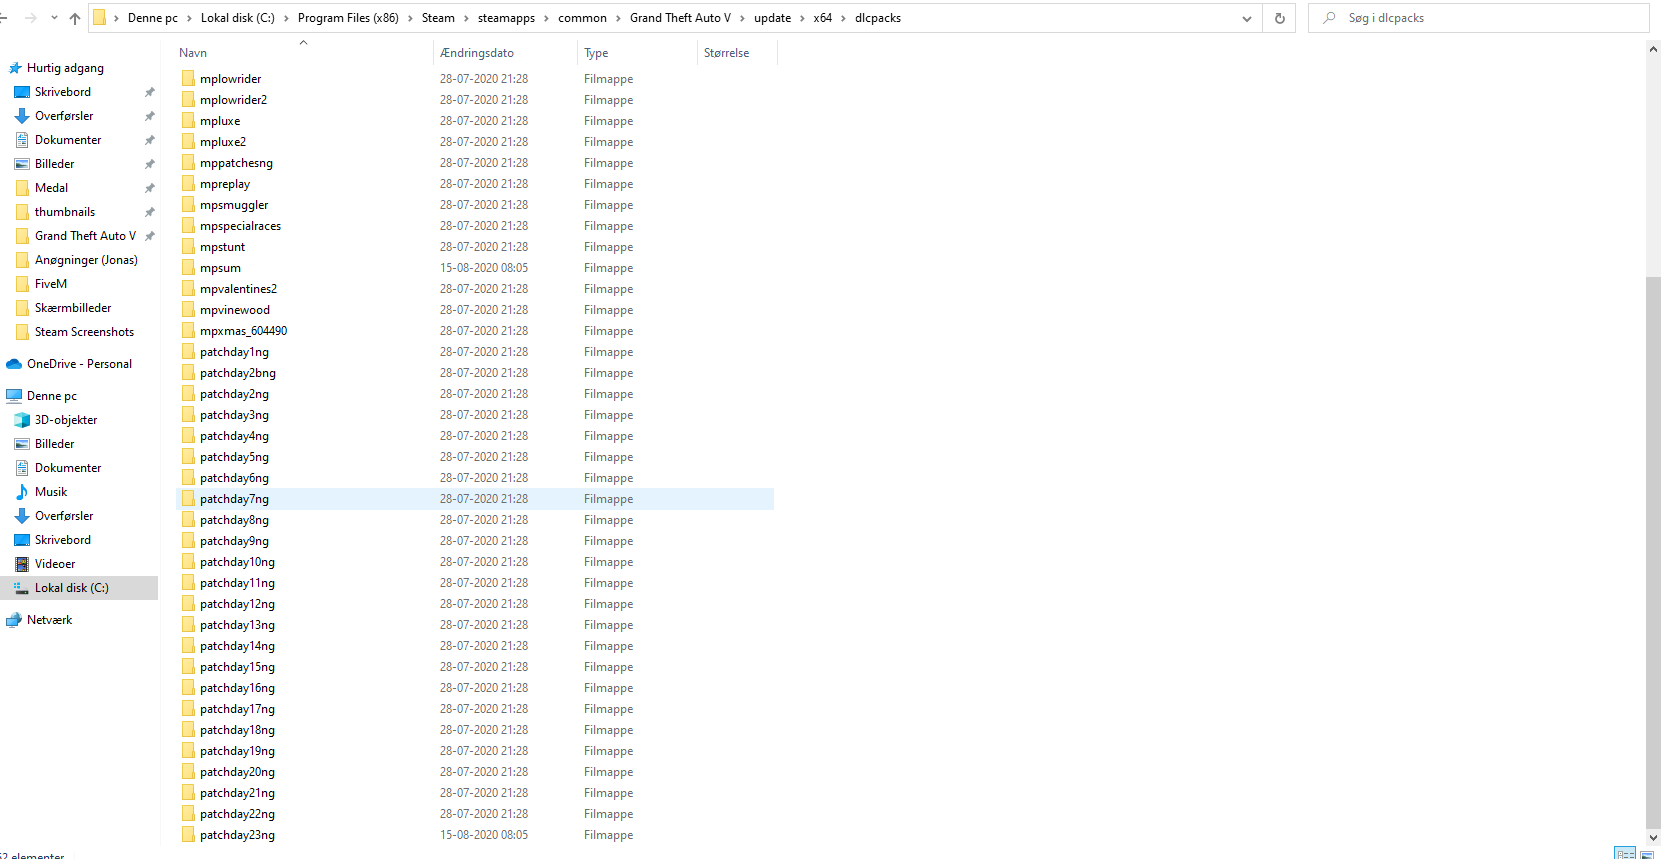The height and width of the screenshot is (859, 1661).
Task: Click OneDrive - Personal cloud icon
Action: click(14, 364)
